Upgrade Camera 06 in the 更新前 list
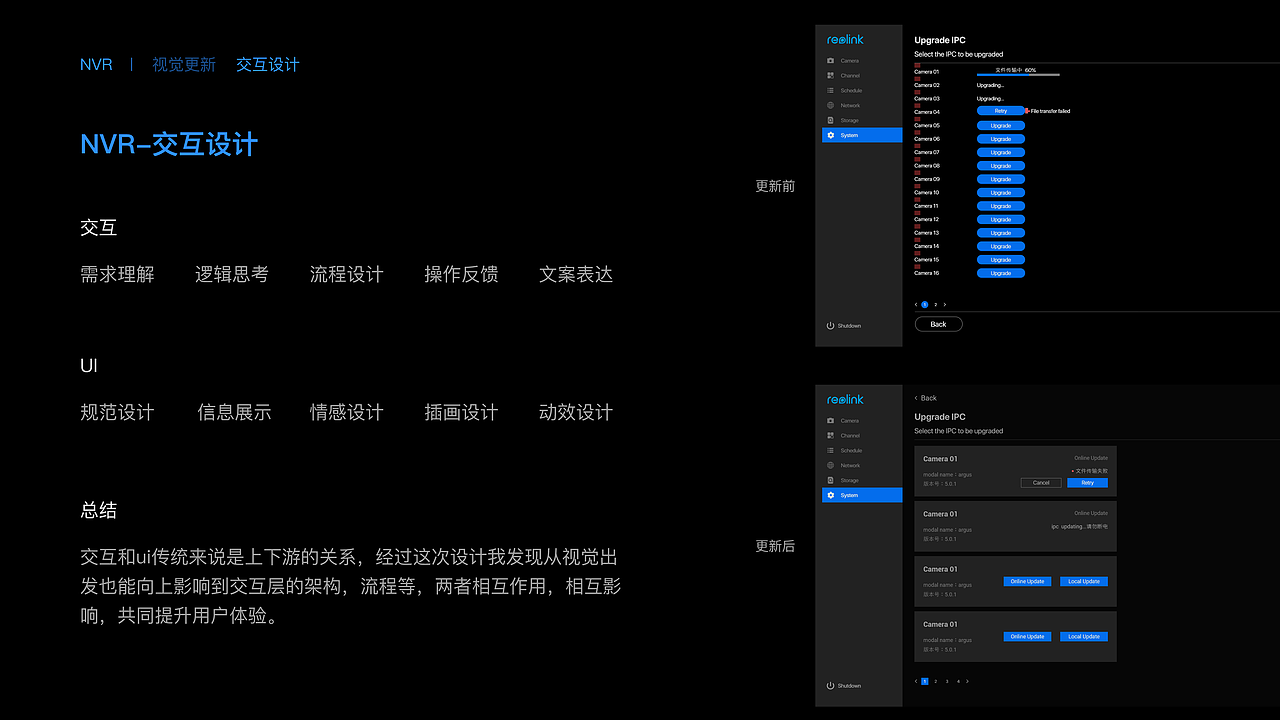The image size is (1280, 720). (1001, 139)
